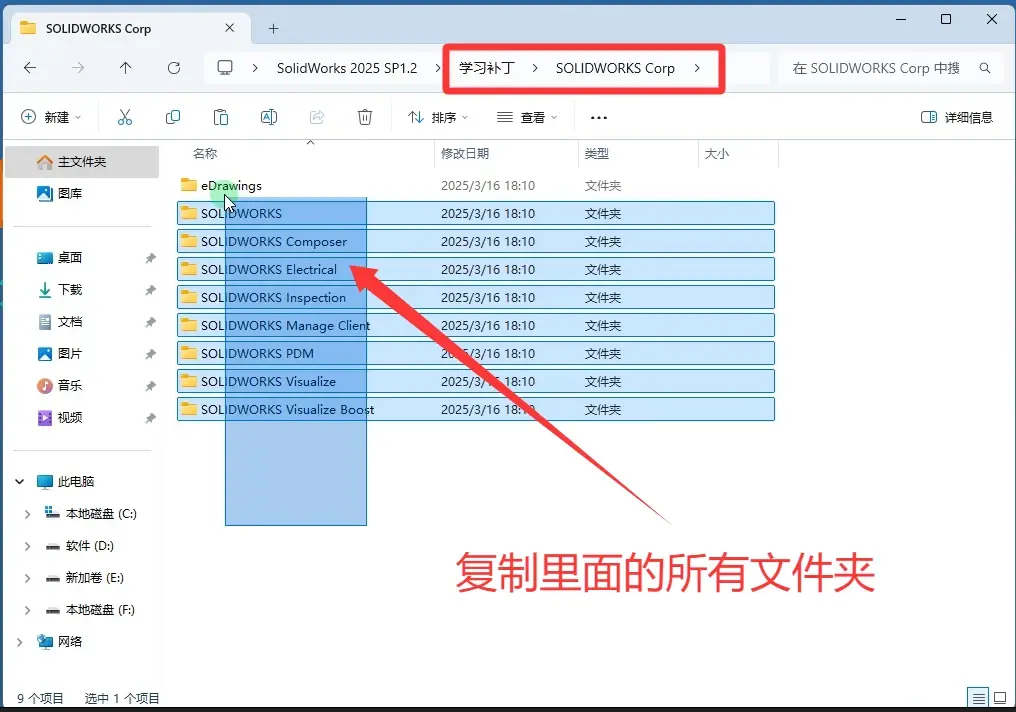Screen dimensions: 1016x712
Task: Select the SOLIDWORKS Manage Client folder
Action: (x=476, y=325)
